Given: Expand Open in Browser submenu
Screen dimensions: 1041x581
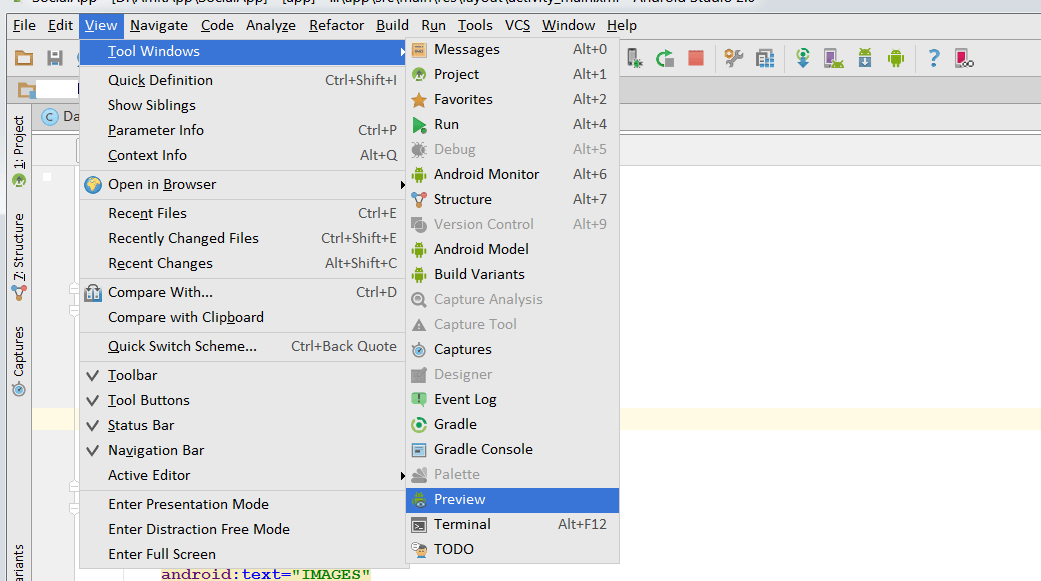Looking at the screenshot, I should click(x=243, y=185).
